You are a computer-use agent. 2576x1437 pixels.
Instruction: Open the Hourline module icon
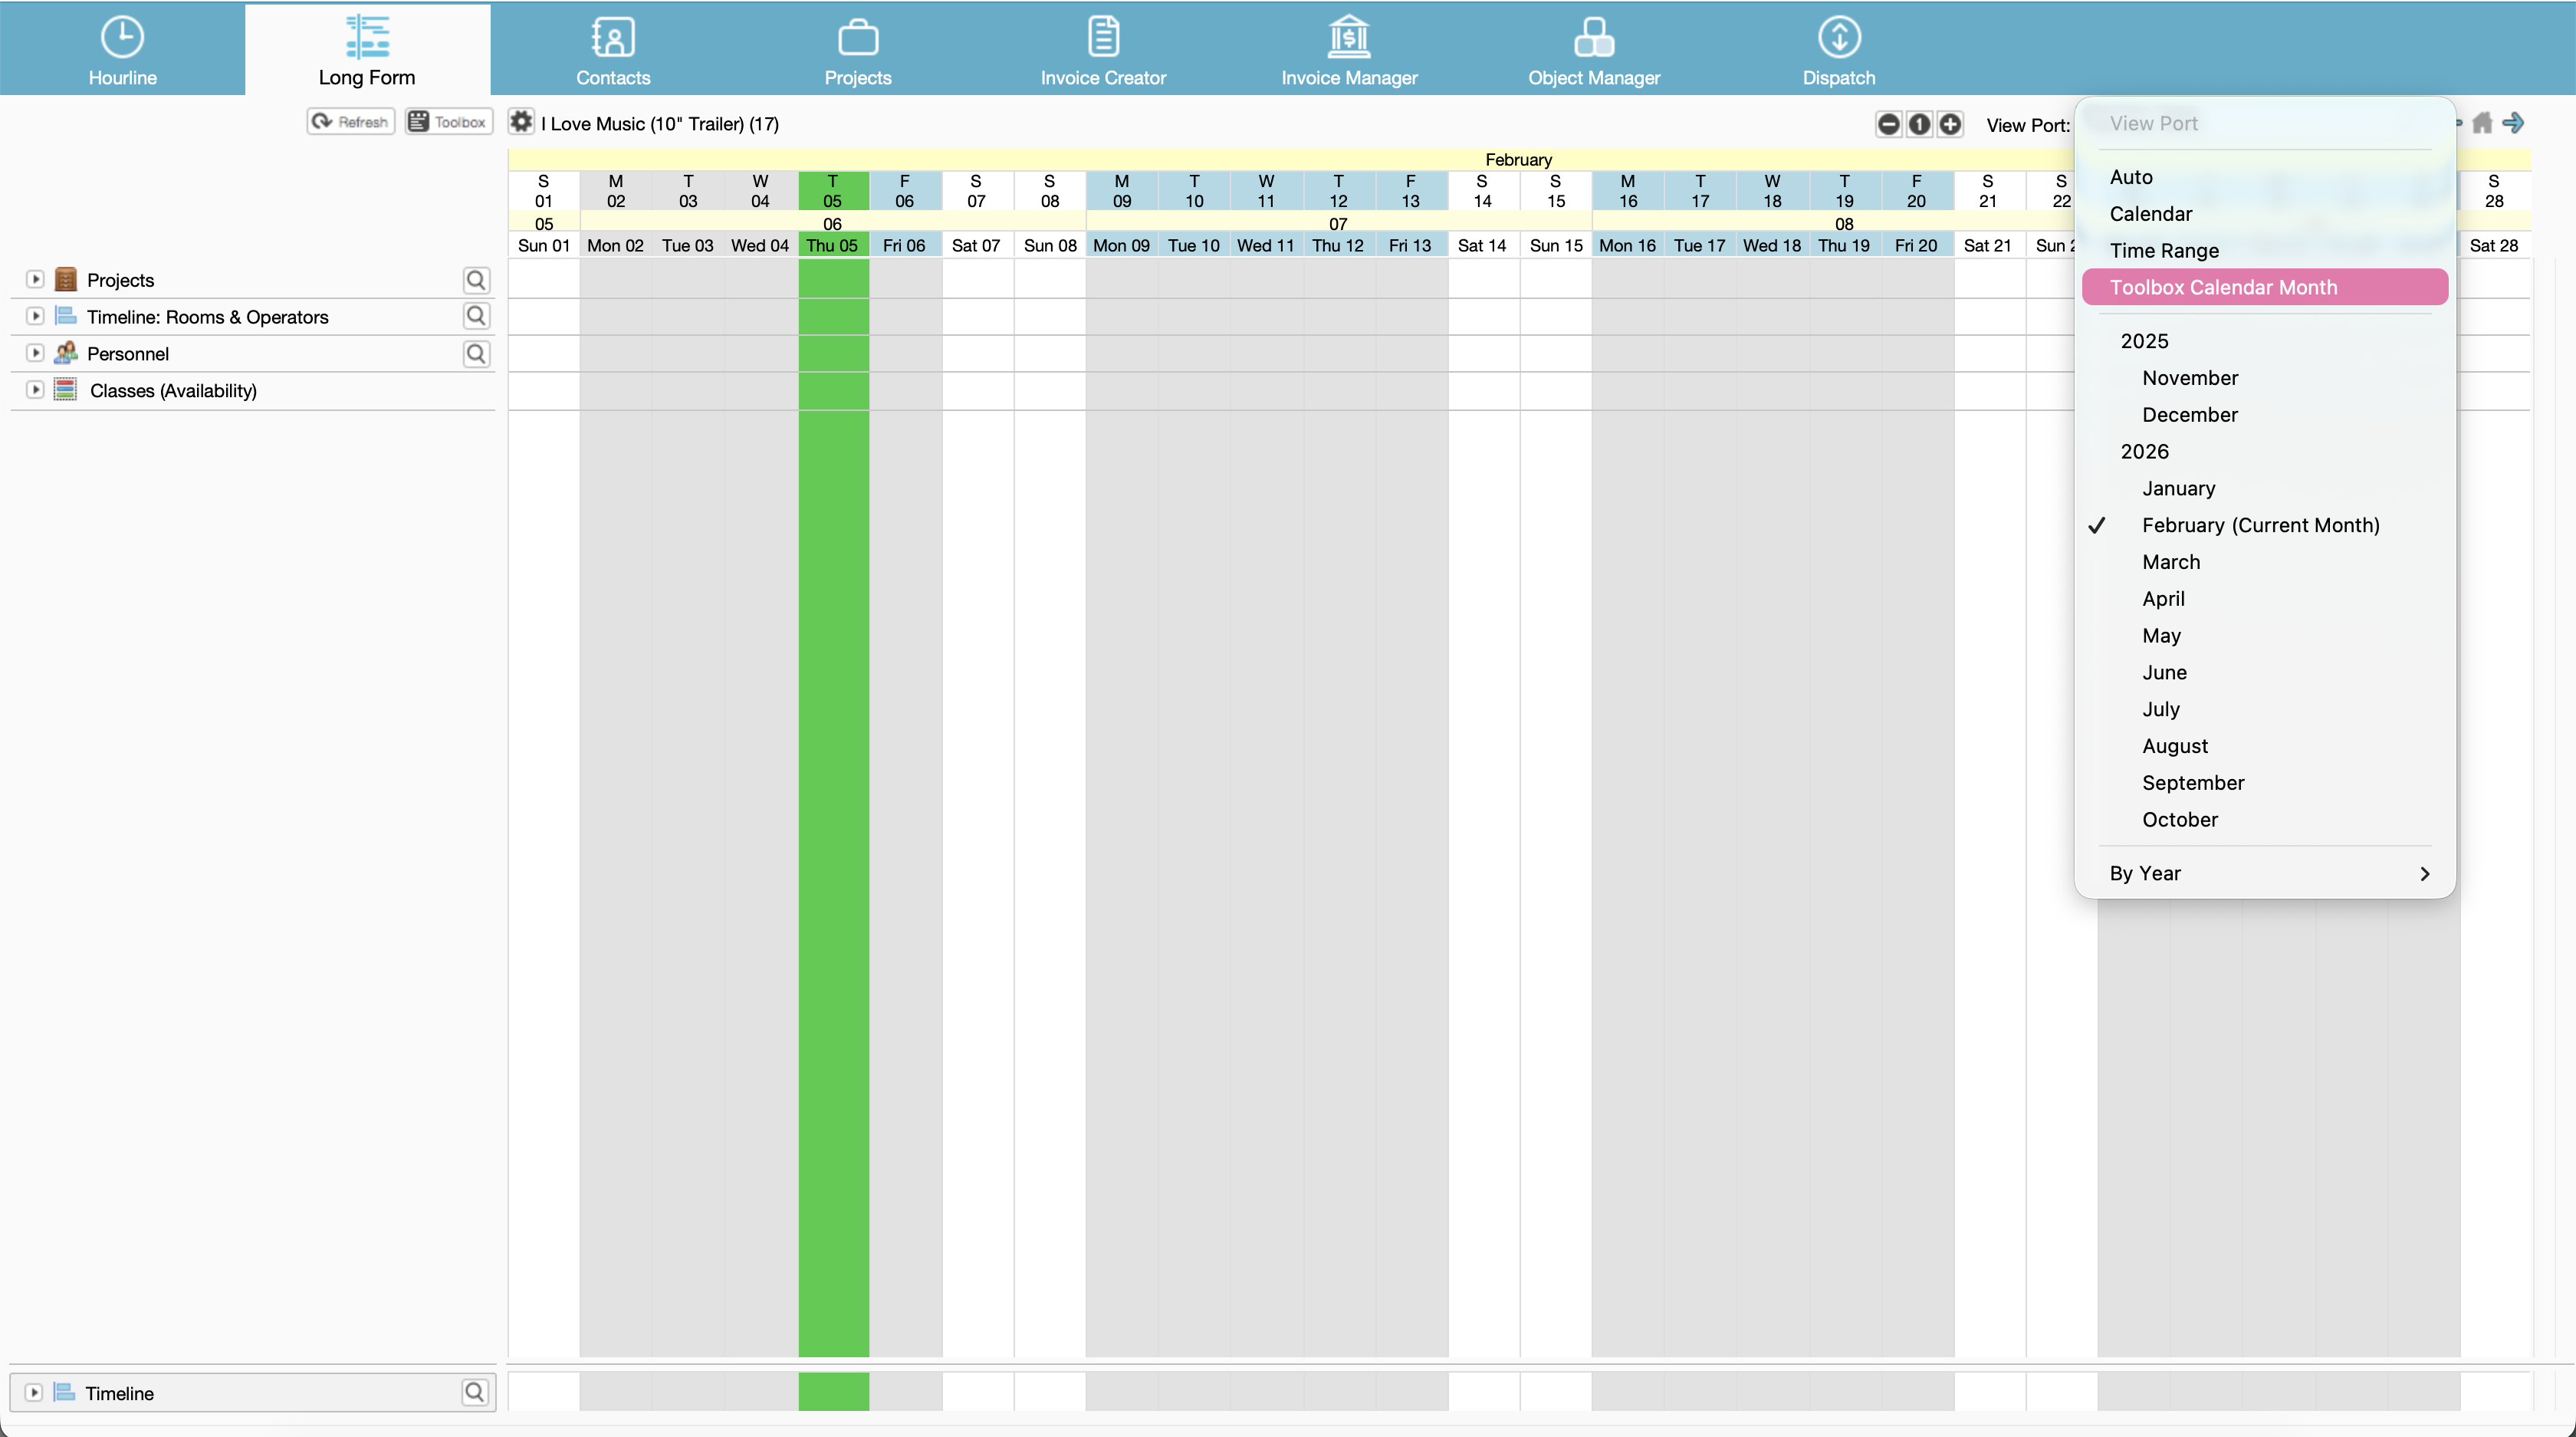pos(122,38)
